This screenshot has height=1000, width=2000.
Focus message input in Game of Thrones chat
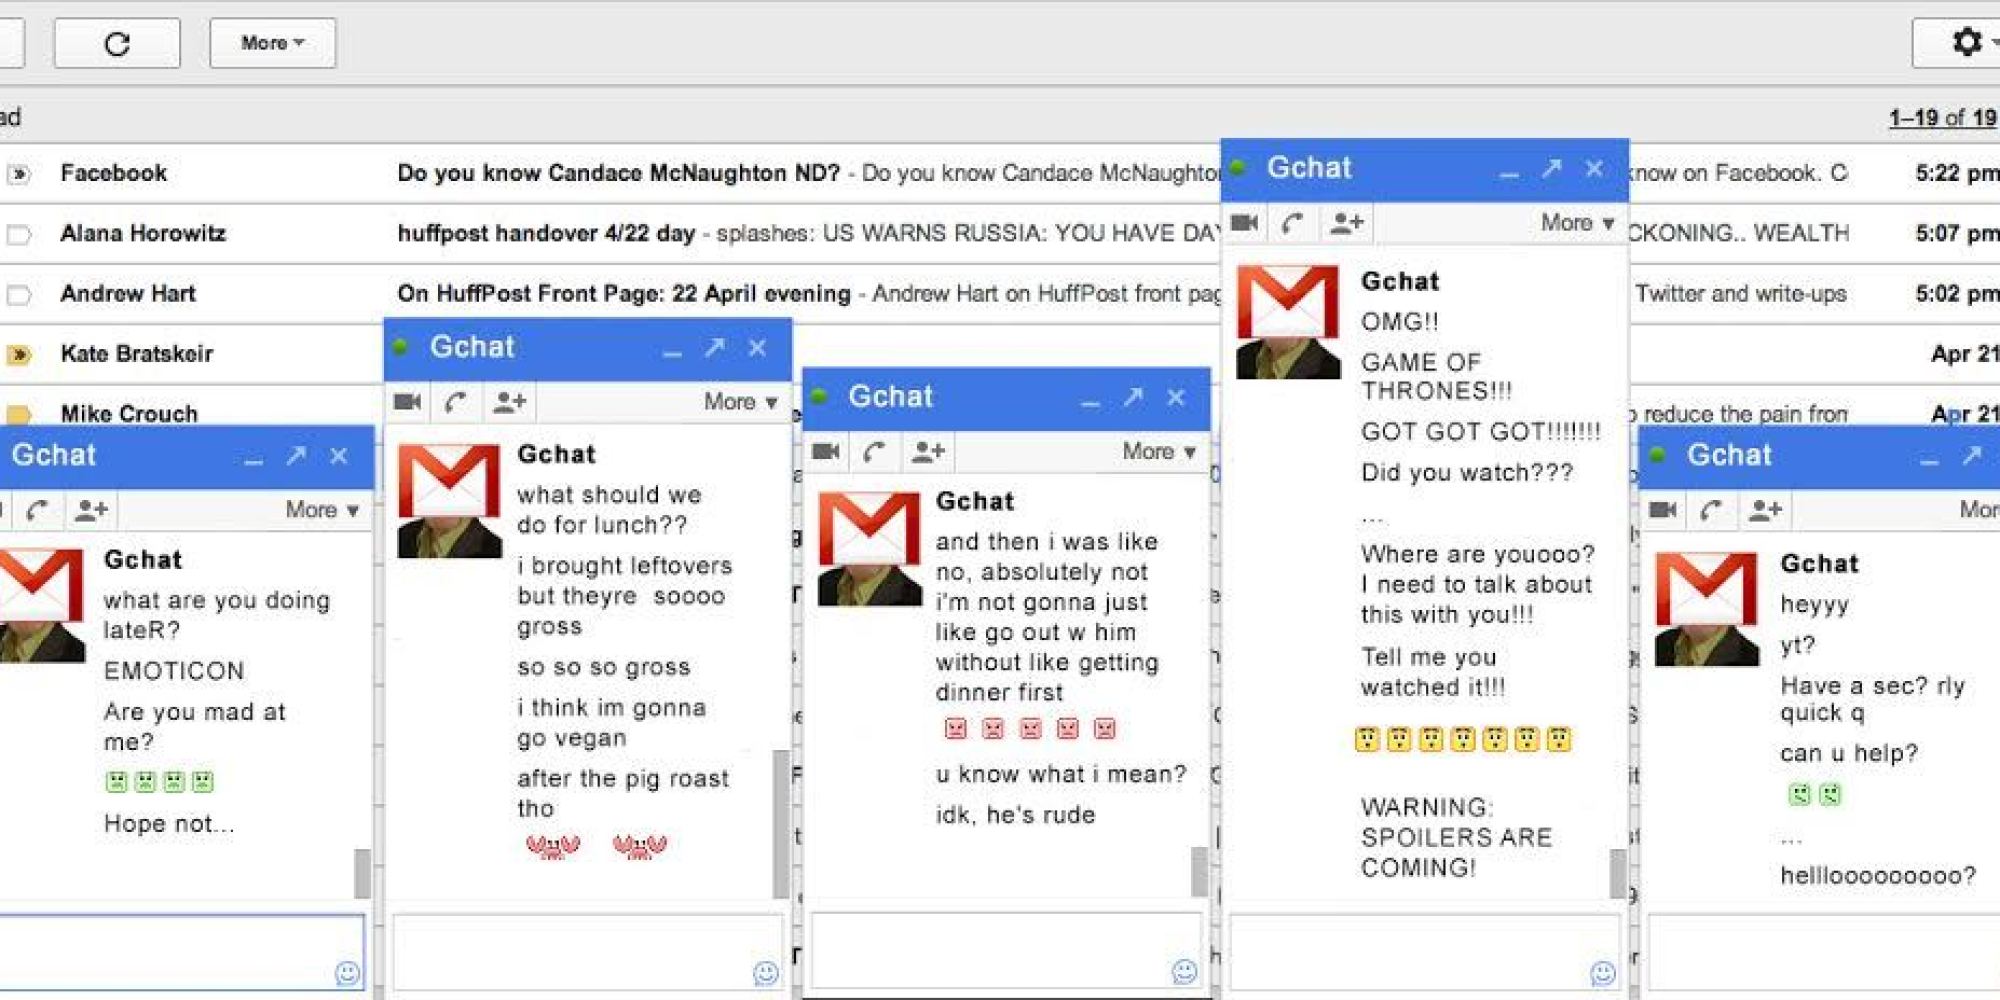1425,951
